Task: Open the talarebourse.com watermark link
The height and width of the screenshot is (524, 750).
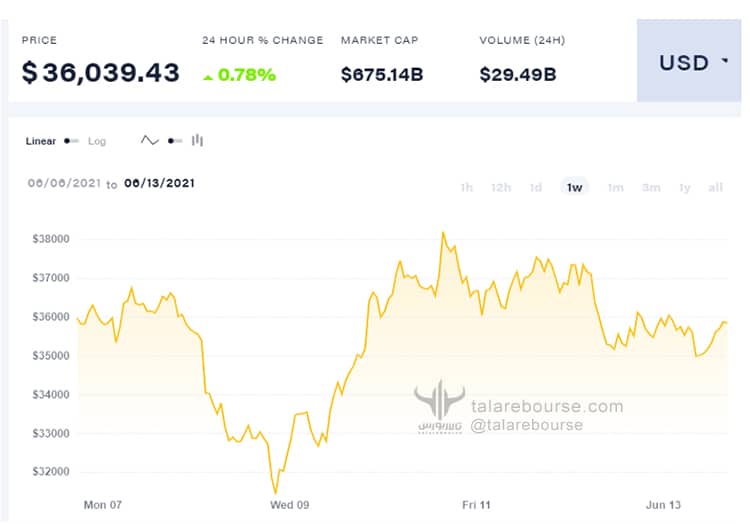Action: point(547,406)
